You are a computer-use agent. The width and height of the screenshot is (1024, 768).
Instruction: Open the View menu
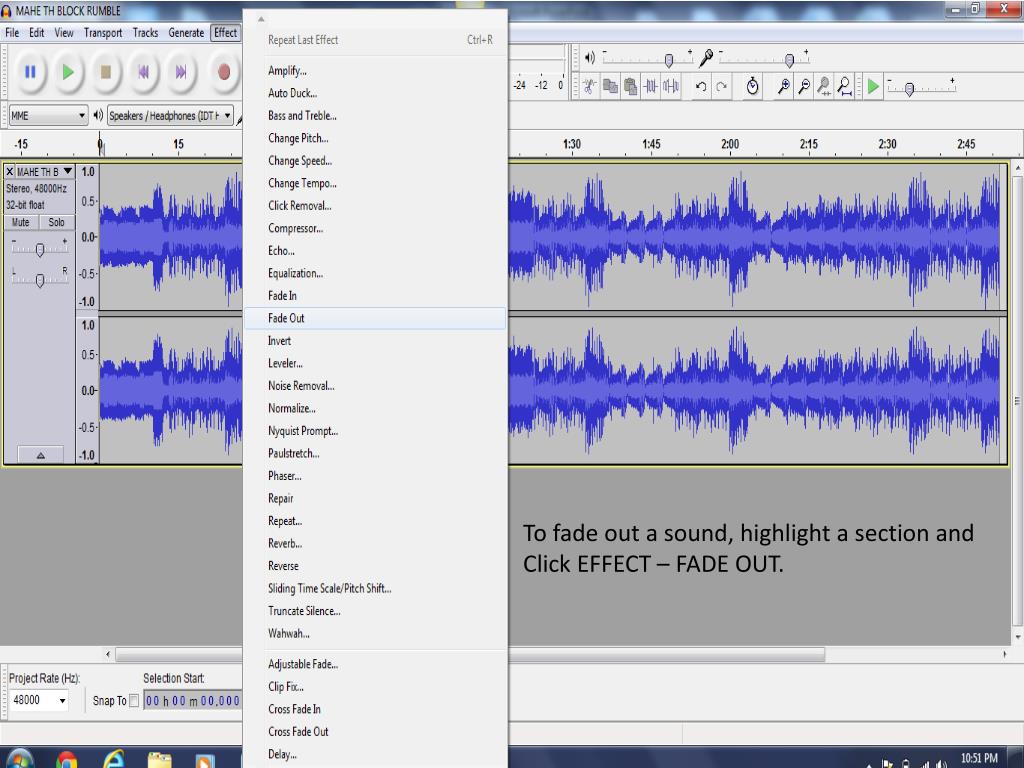(x=64, y=33)
